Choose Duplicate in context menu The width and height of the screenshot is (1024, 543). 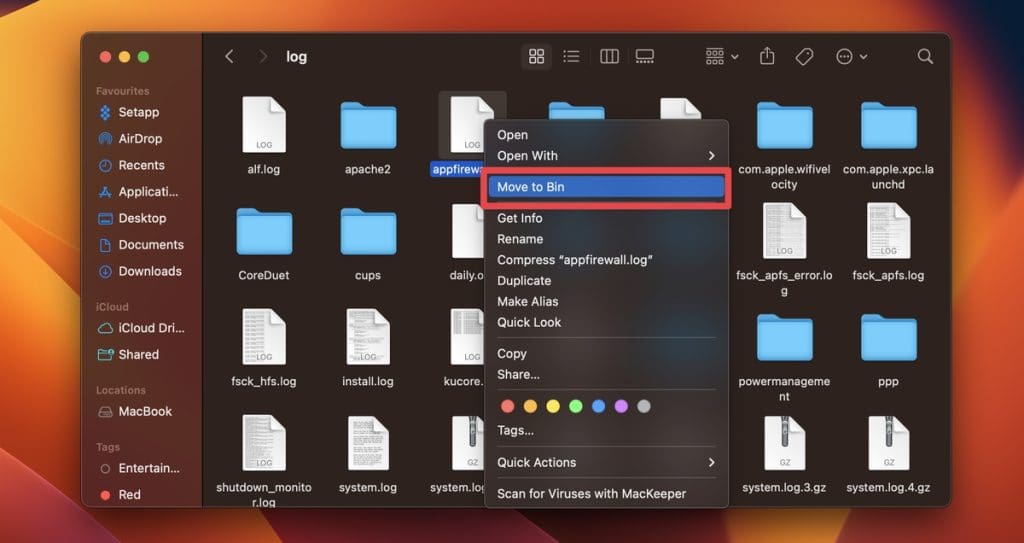click(606, 281)
